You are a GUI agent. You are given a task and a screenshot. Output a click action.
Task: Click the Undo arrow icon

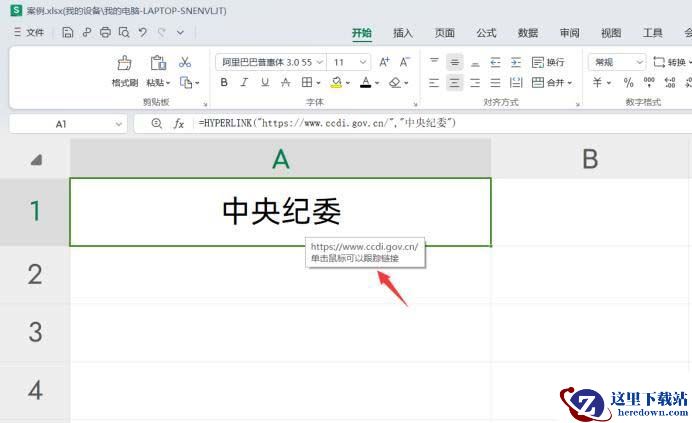click(x=143, y=33)
